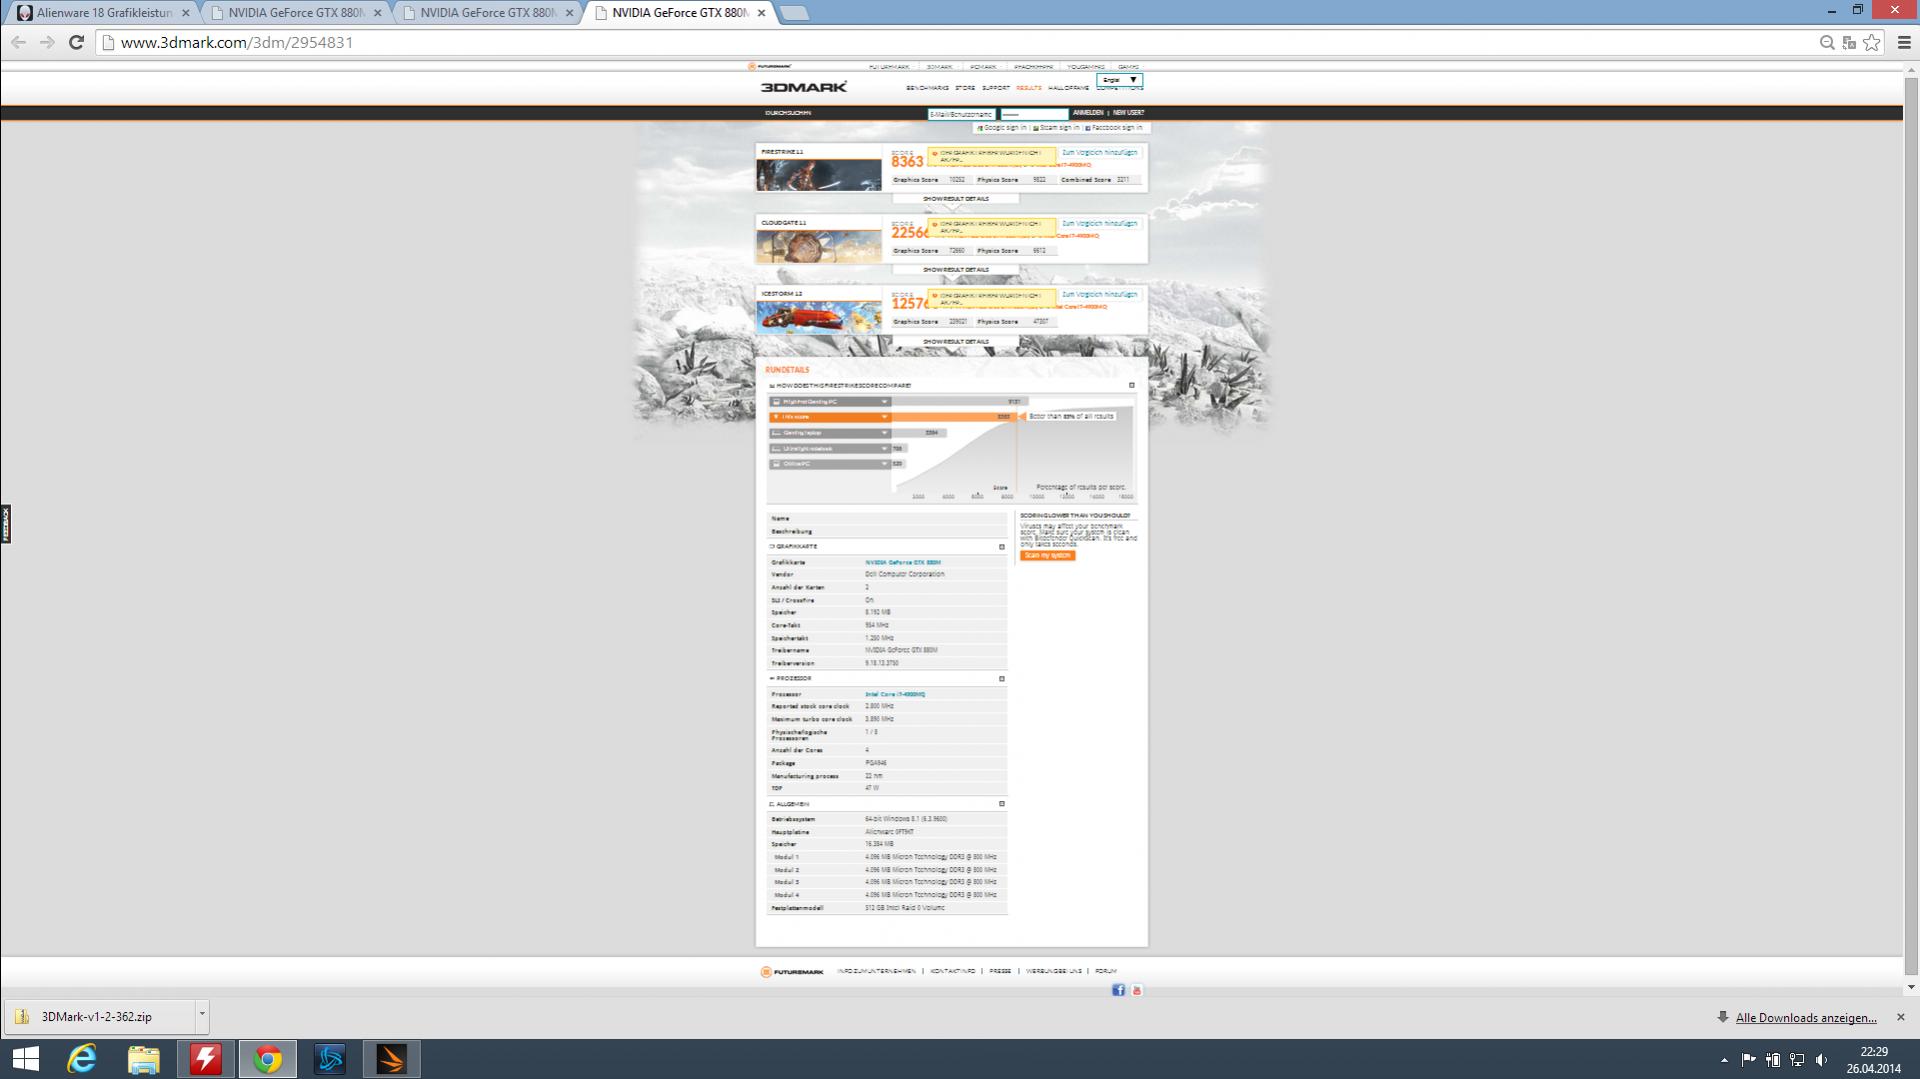The image size is (1920, 1079).
Task: Open the red lightning-bolt app on the taskbar
Action: 206,1059
